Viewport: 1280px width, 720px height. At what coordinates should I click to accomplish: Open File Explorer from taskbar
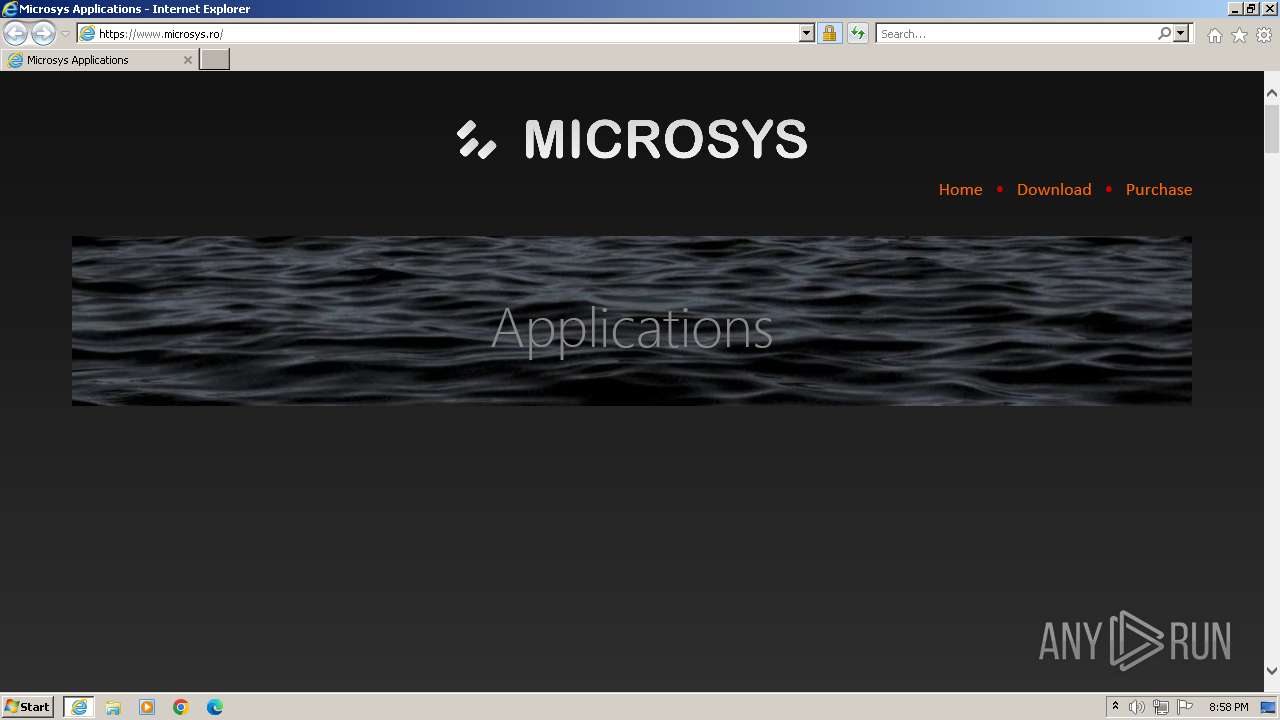coord(113,707)
